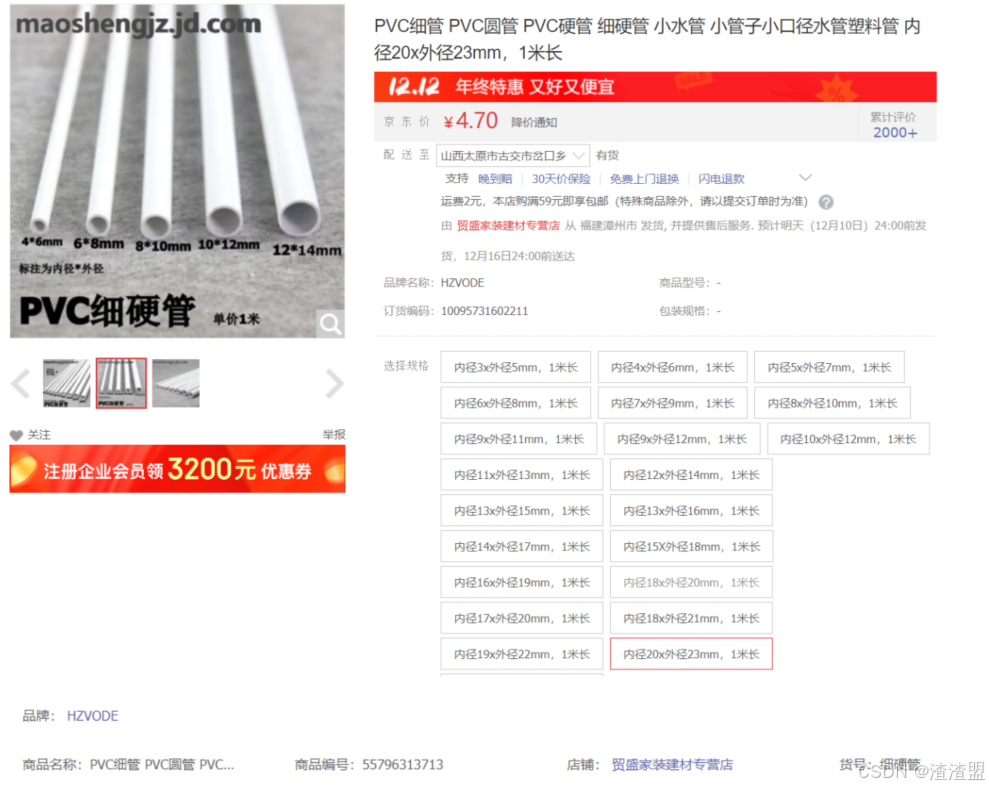Choose spec 内径3x外径5mm, 1米长
This screenshot has width=989, height=789.
point(515,367)
